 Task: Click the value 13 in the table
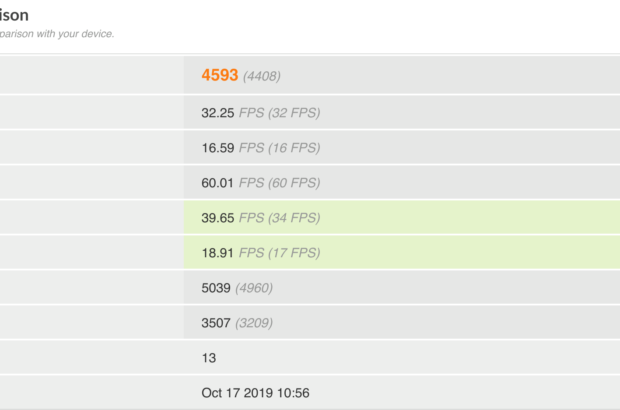208,357
